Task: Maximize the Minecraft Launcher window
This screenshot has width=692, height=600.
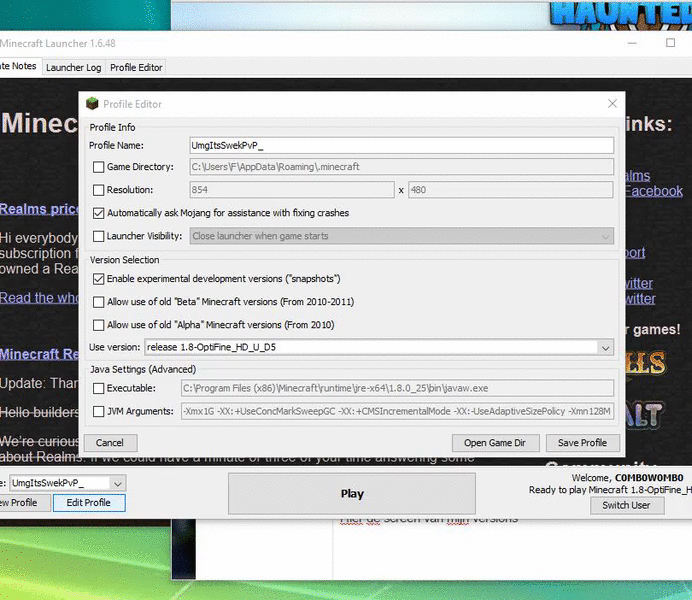Action: (670, 43)
